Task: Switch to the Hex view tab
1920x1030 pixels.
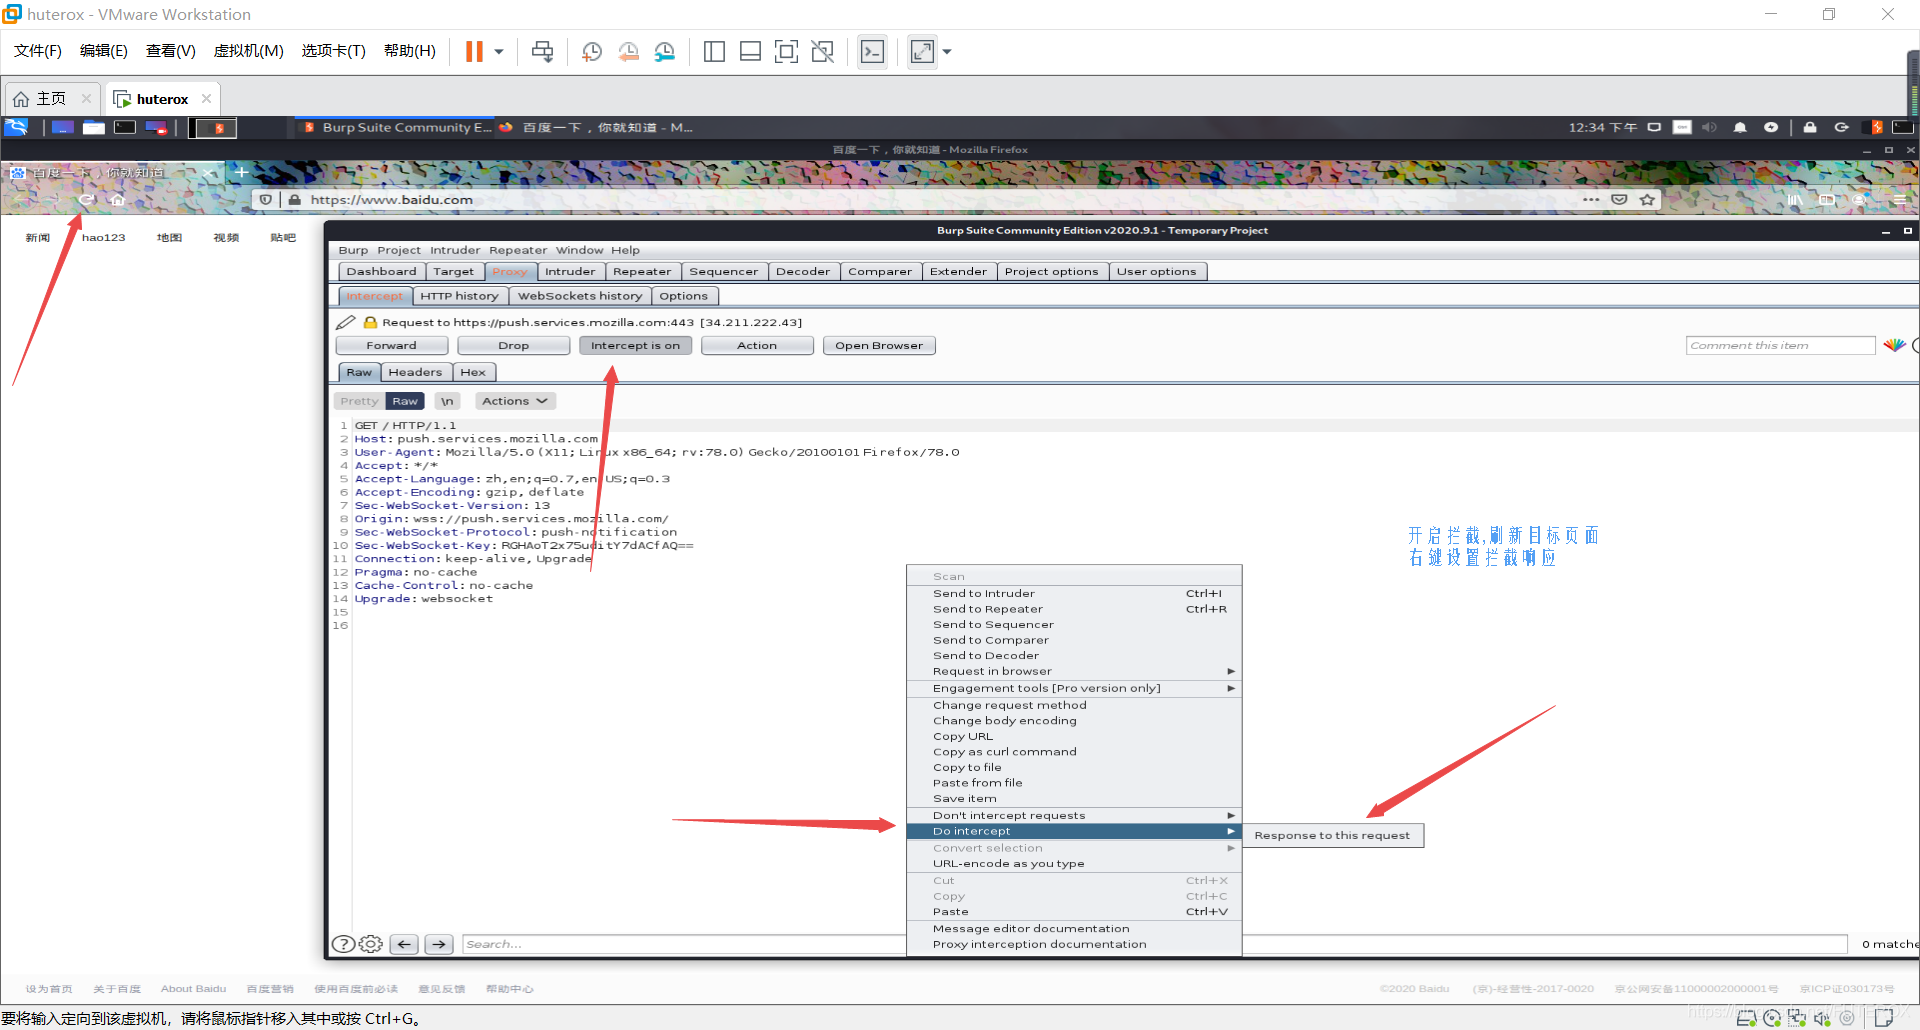Action: point(473,372)
